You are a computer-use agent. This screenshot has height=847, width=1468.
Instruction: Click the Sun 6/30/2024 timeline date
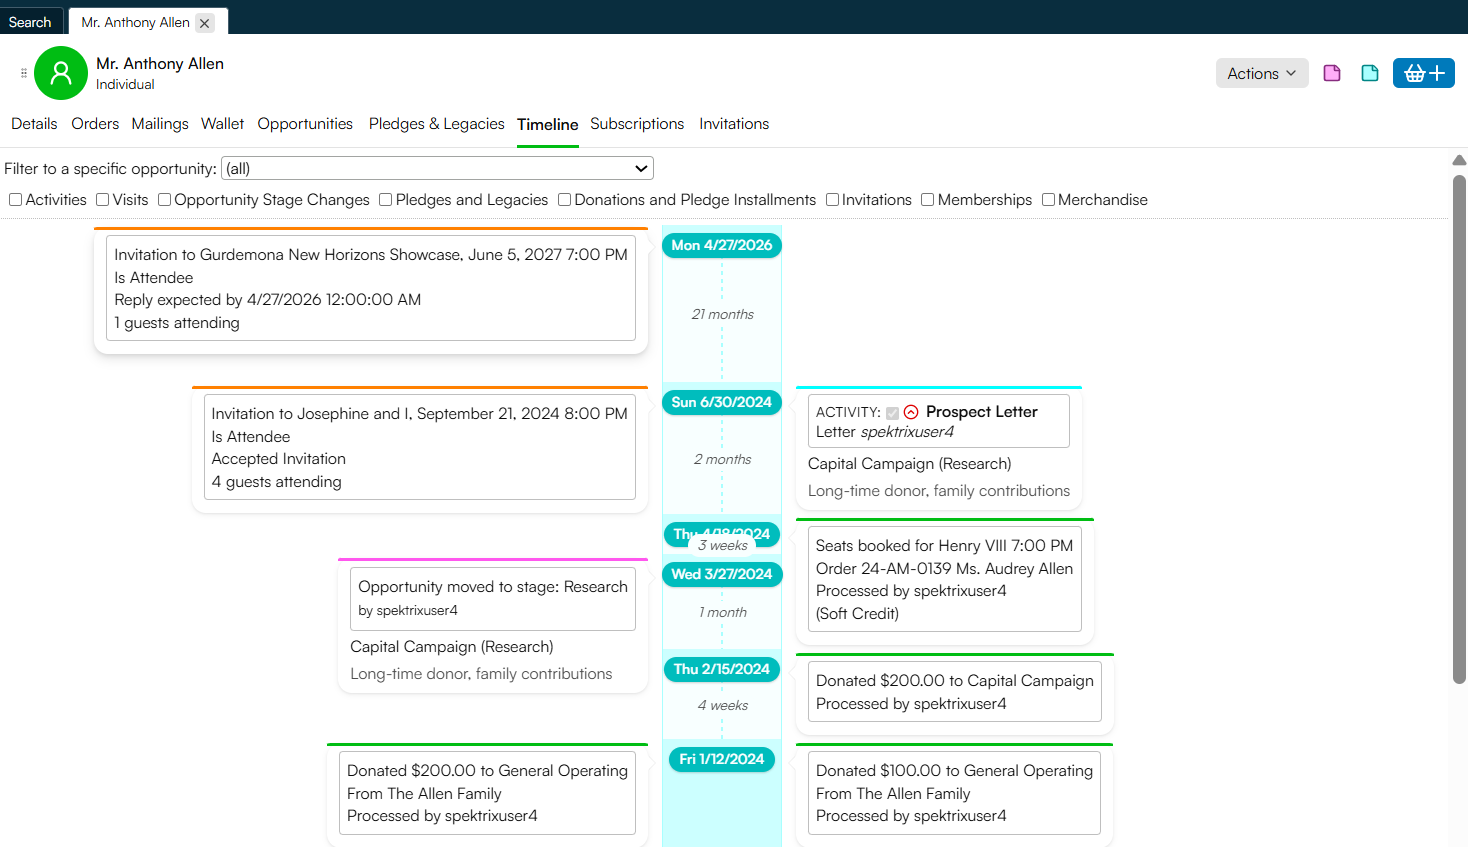pos(722,402)
